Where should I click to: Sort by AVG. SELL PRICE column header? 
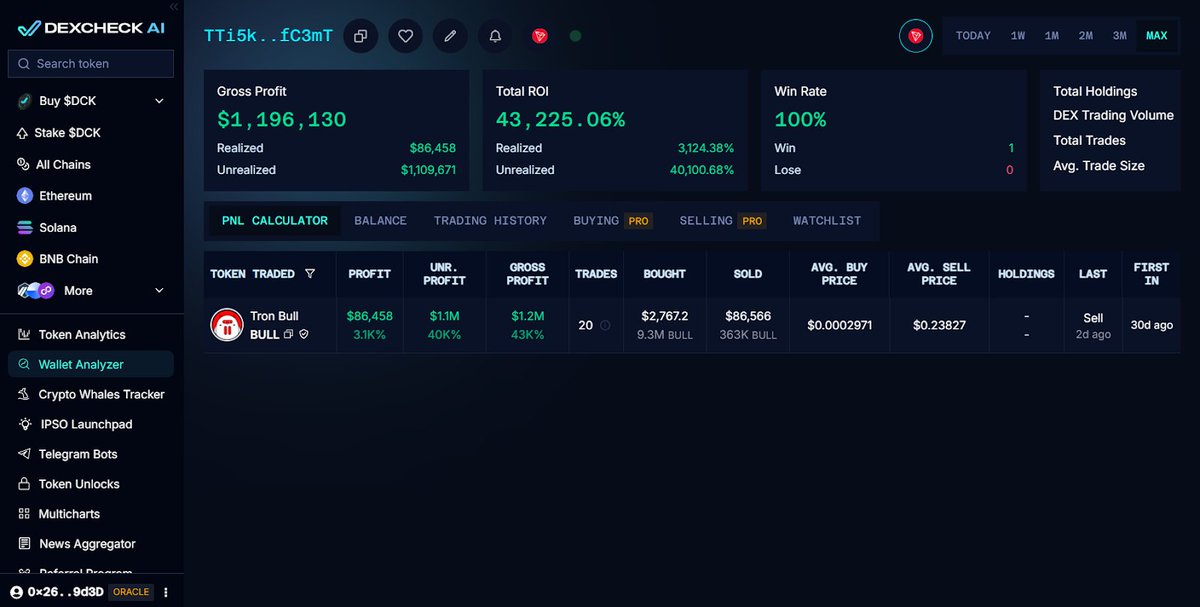click(938, 274)
